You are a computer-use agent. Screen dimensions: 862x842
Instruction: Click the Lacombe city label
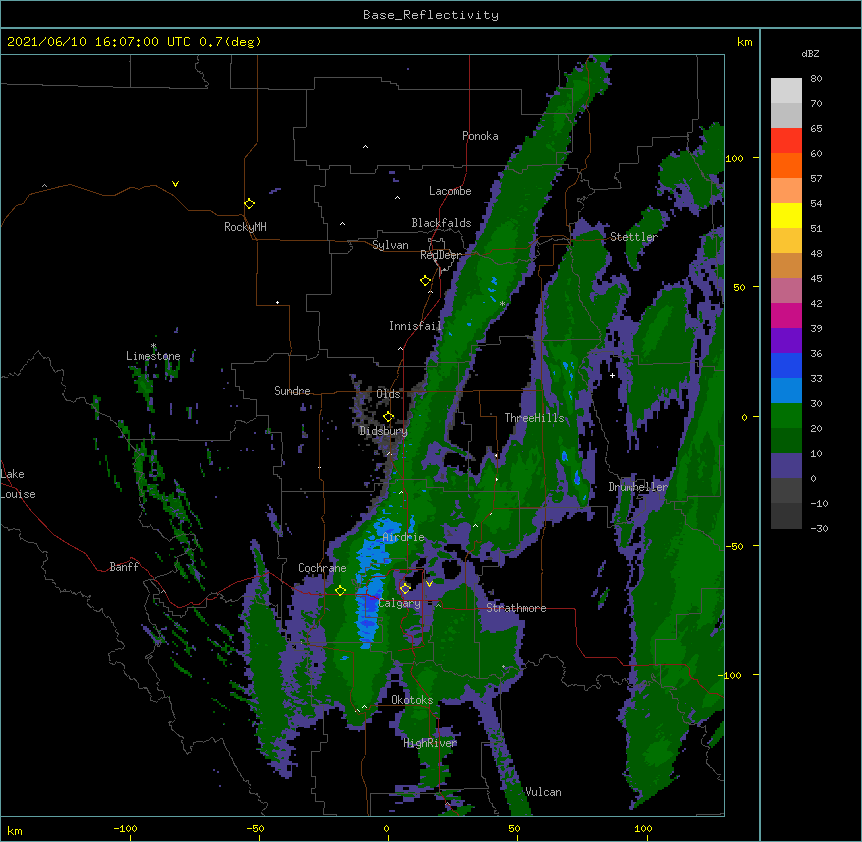click(450, 191)
